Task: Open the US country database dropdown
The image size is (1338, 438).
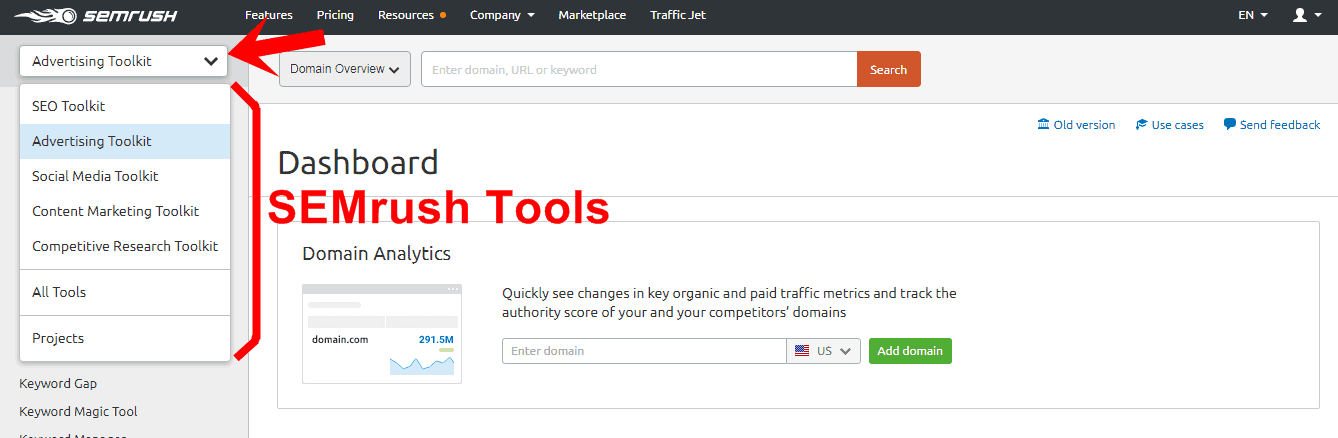Action: (824, 351)
